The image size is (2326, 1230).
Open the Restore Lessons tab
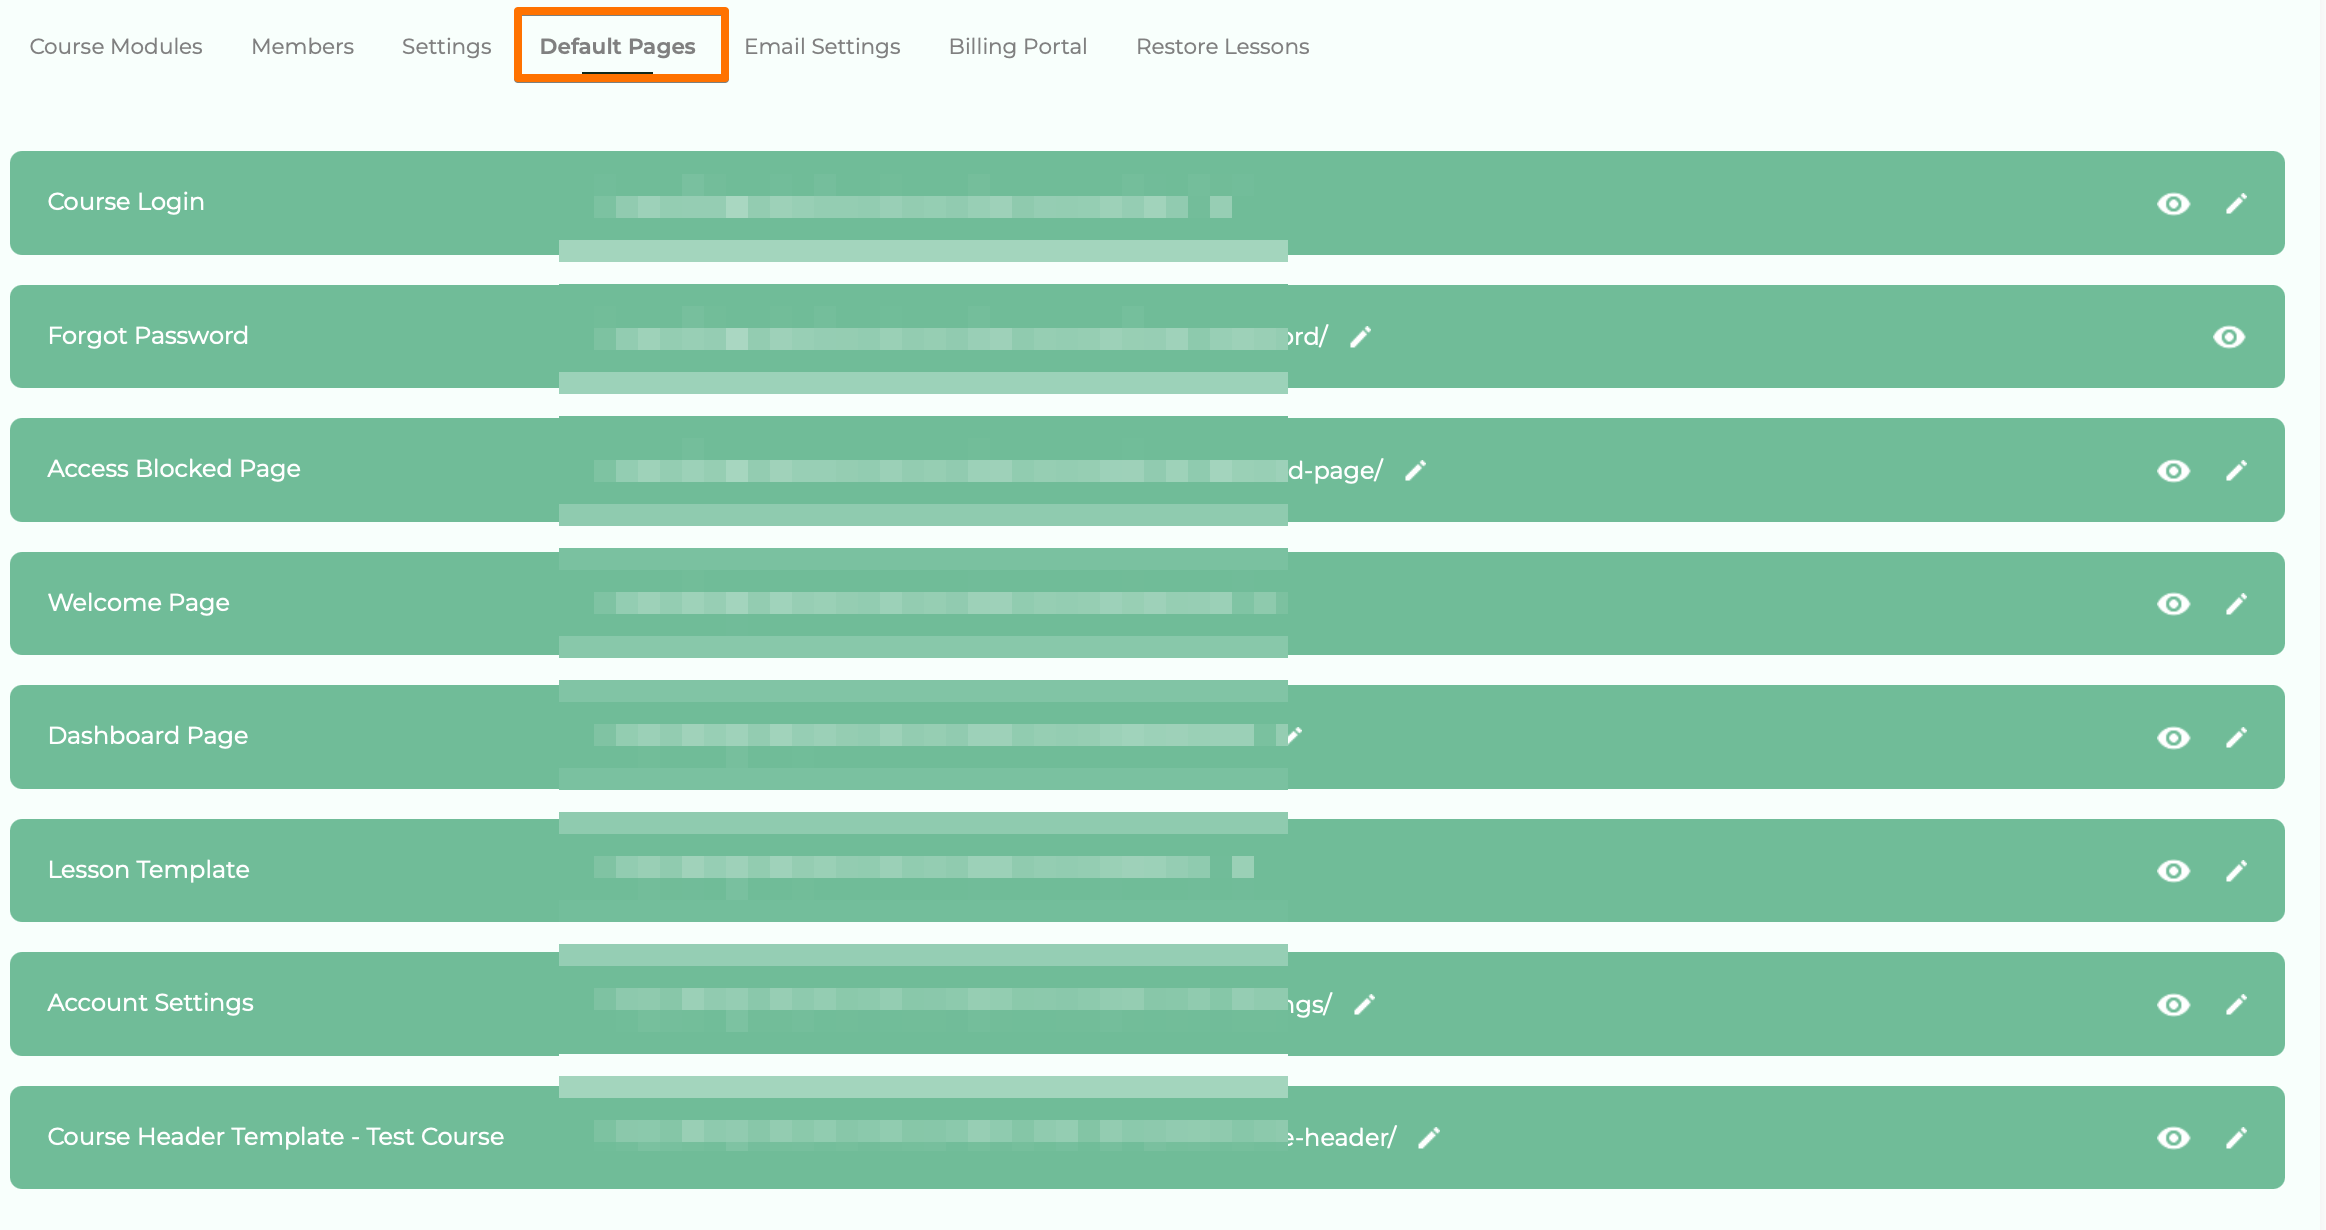point(1222,47)
